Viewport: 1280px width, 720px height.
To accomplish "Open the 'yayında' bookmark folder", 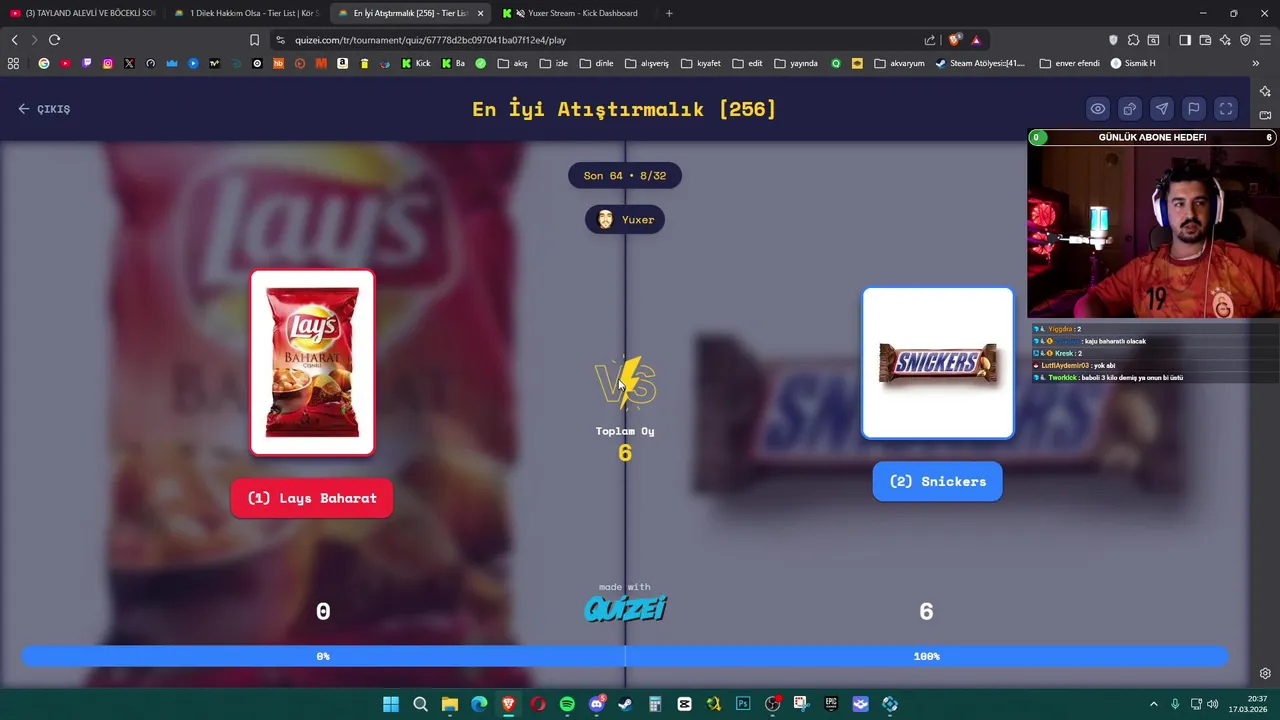I will (796, 63).
